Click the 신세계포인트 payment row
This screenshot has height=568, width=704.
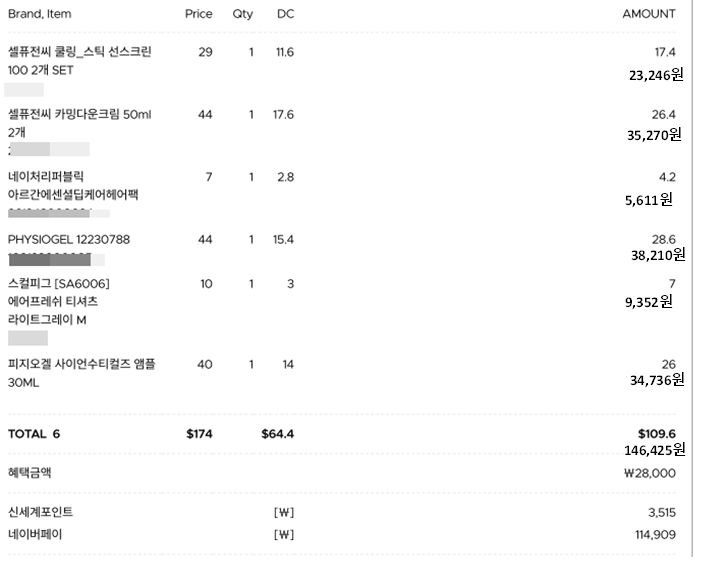click(40, 512)
